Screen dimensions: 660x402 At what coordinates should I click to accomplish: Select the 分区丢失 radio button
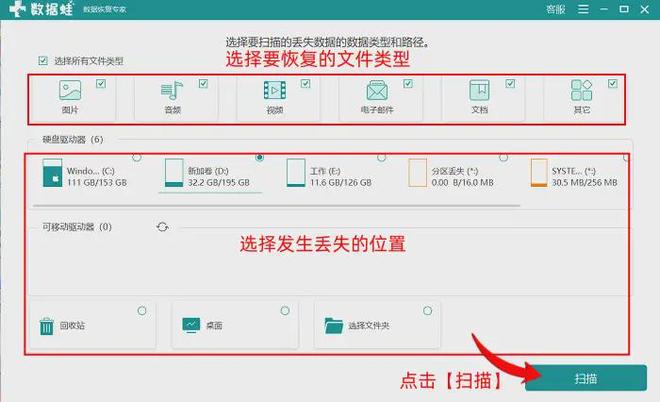coord(503,157)
